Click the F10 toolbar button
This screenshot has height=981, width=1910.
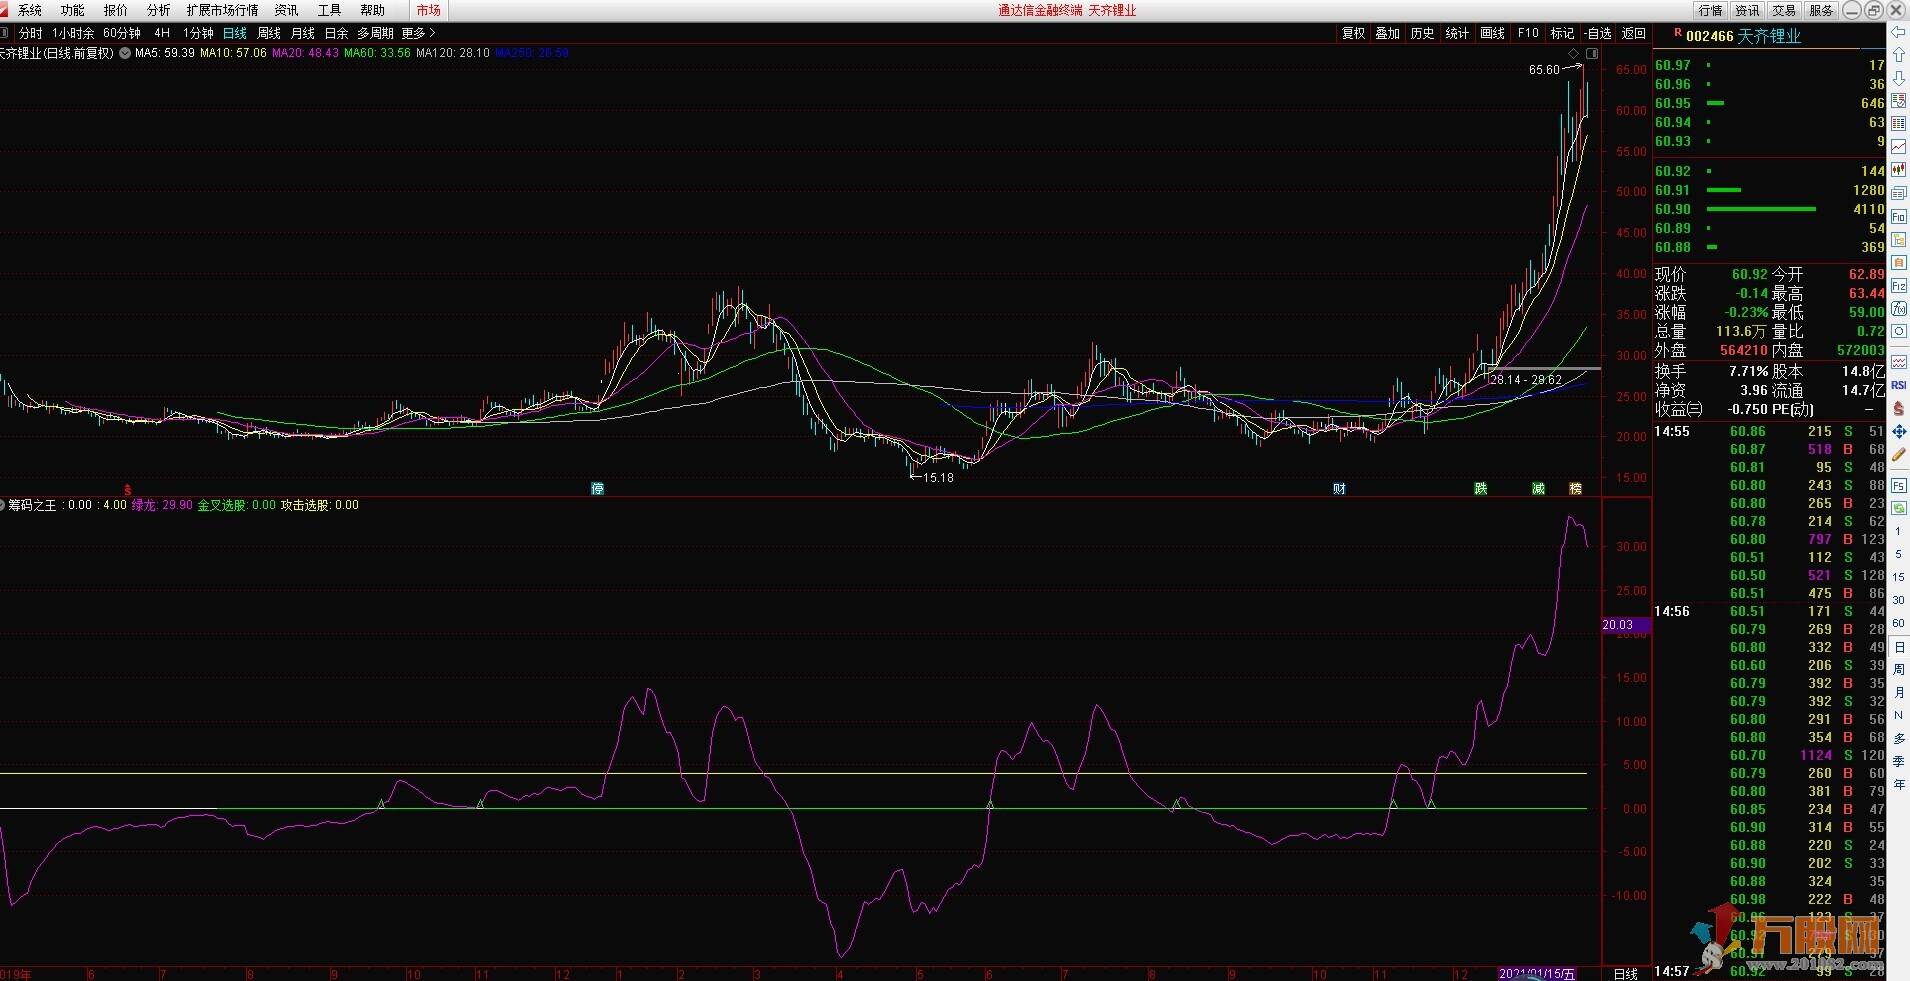tap(1528, 33)
